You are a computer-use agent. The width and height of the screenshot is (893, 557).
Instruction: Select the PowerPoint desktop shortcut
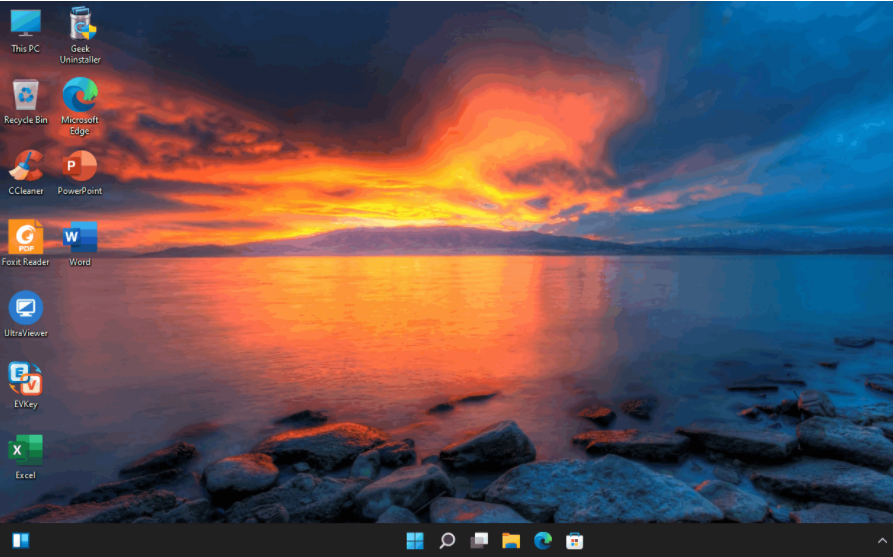80,173
